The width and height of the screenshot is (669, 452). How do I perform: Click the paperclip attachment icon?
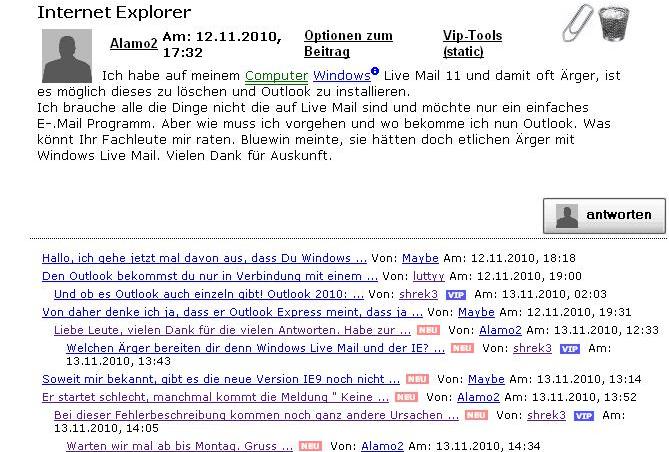pos(578,23)
